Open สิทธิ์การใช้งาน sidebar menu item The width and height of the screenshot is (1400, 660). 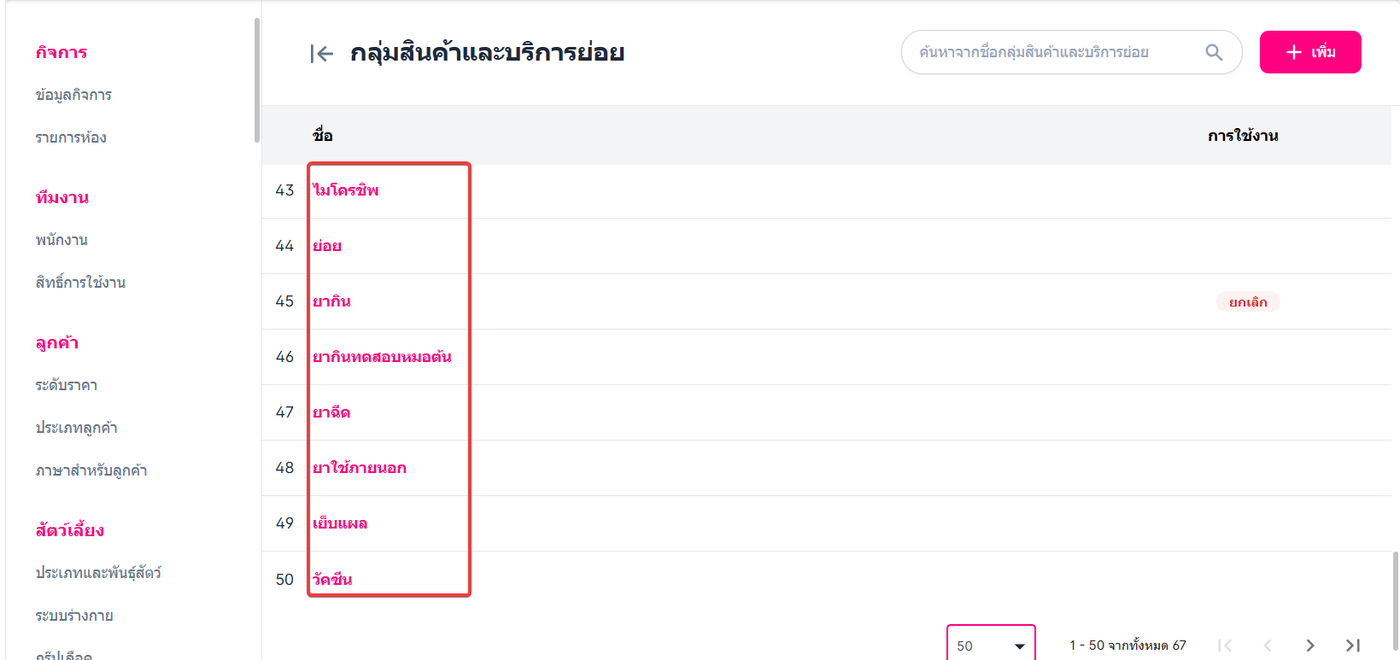click(80, 282)
